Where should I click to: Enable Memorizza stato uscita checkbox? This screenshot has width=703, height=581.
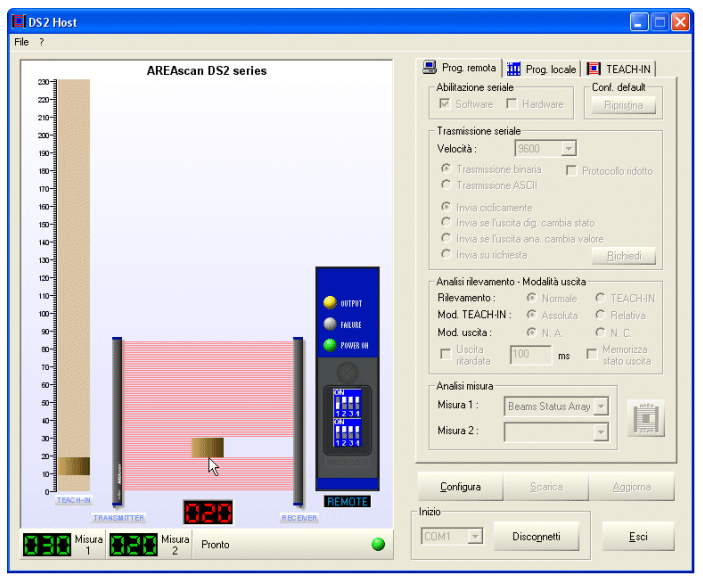click(592, 354)
